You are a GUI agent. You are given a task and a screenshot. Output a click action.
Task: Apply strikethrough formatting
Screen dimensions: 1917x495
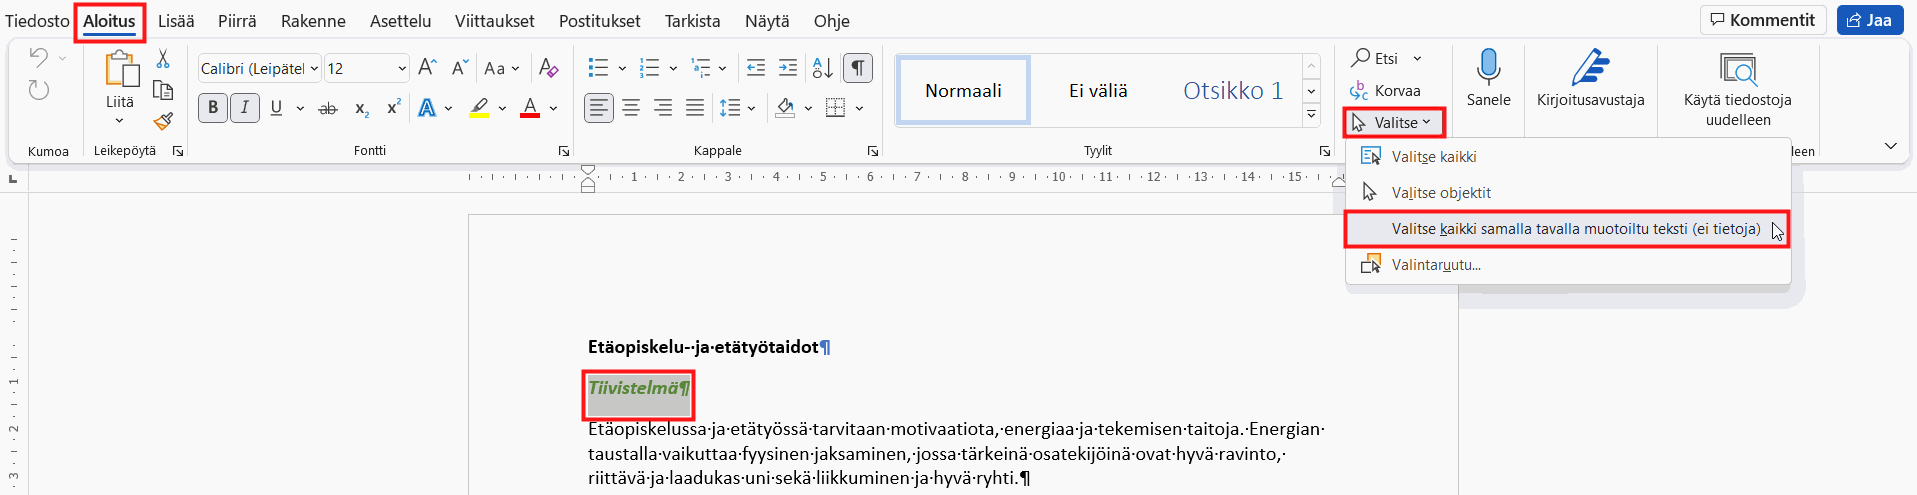pos(327,108)
